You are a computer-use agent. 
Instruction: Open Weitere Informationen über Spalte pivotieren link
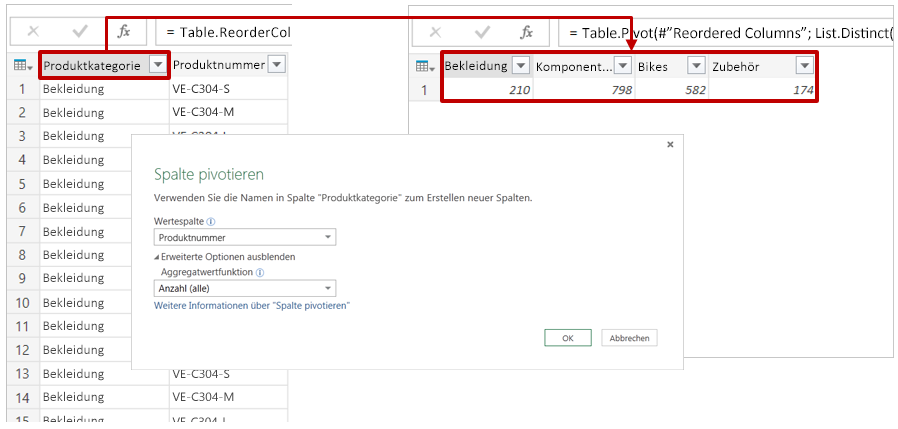252,306
